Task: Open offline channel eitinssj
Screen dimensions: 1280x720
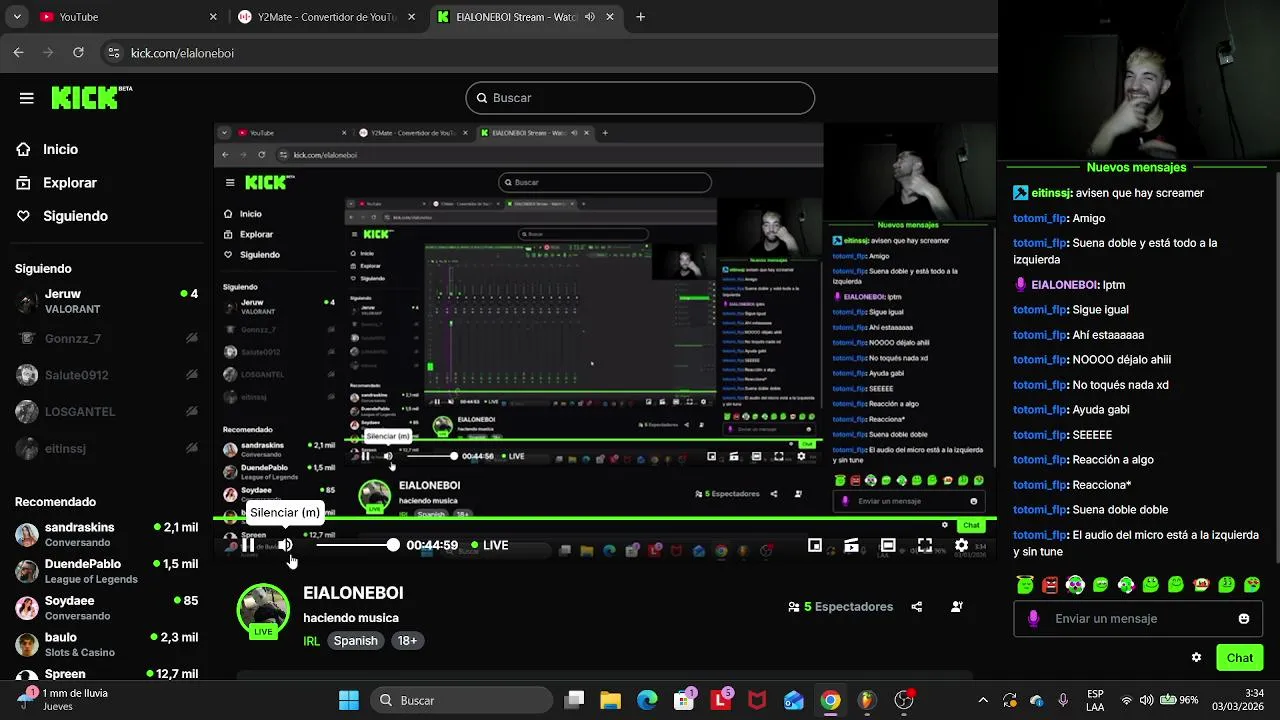Action: 105,449
